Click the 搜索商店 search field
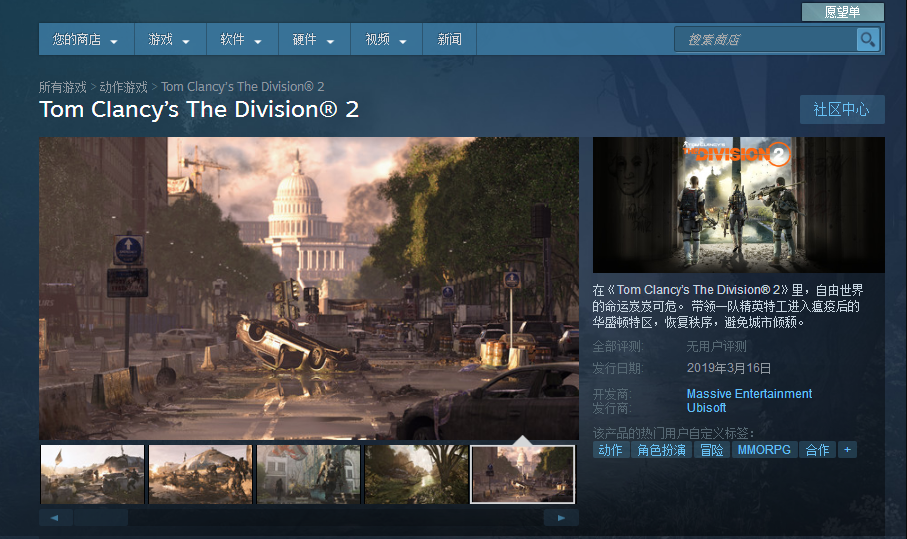Screen dimensions: 907x539 tap(765, 39)
